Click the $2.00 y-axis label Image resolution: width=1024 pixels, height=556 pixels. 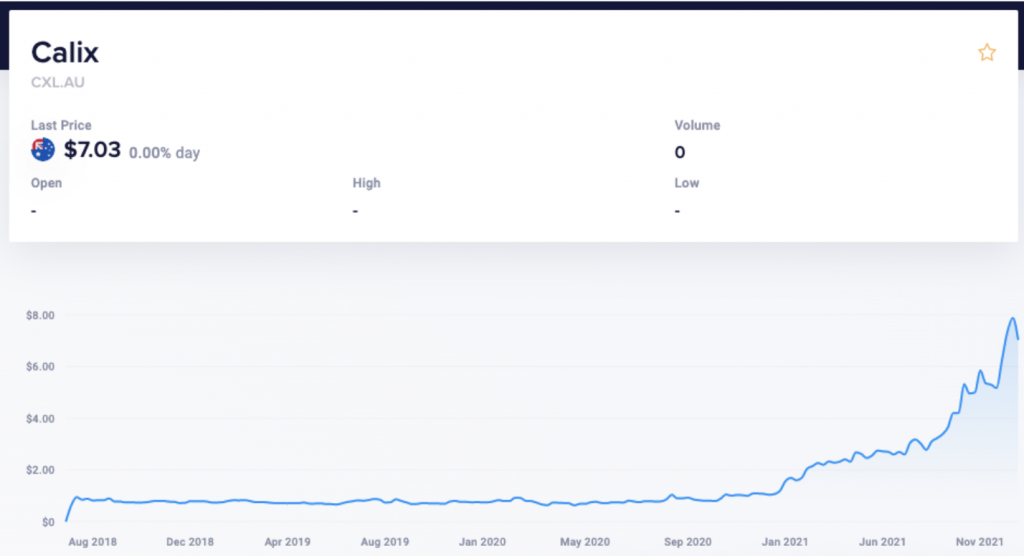(40, 470)
